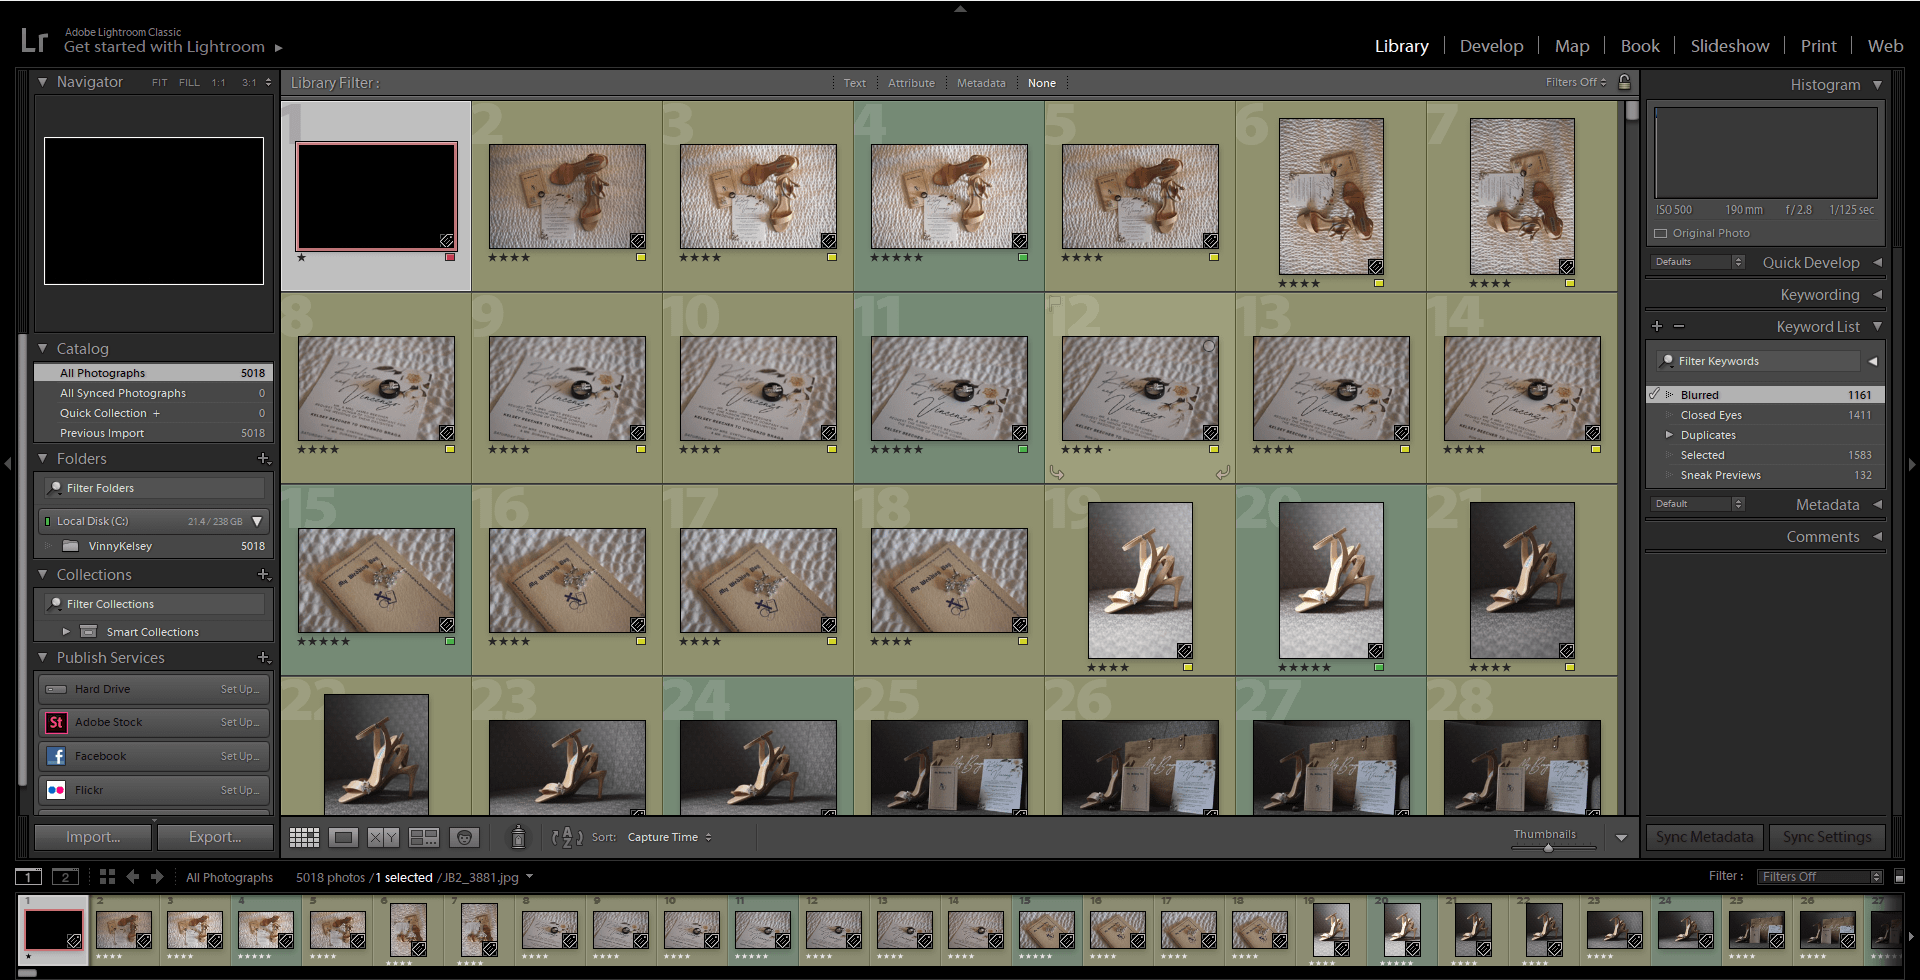The width and height of the screenshot is (1920, 980).
Task: Adjust the Thumbnails size slider
Action: coord(1548,848)
